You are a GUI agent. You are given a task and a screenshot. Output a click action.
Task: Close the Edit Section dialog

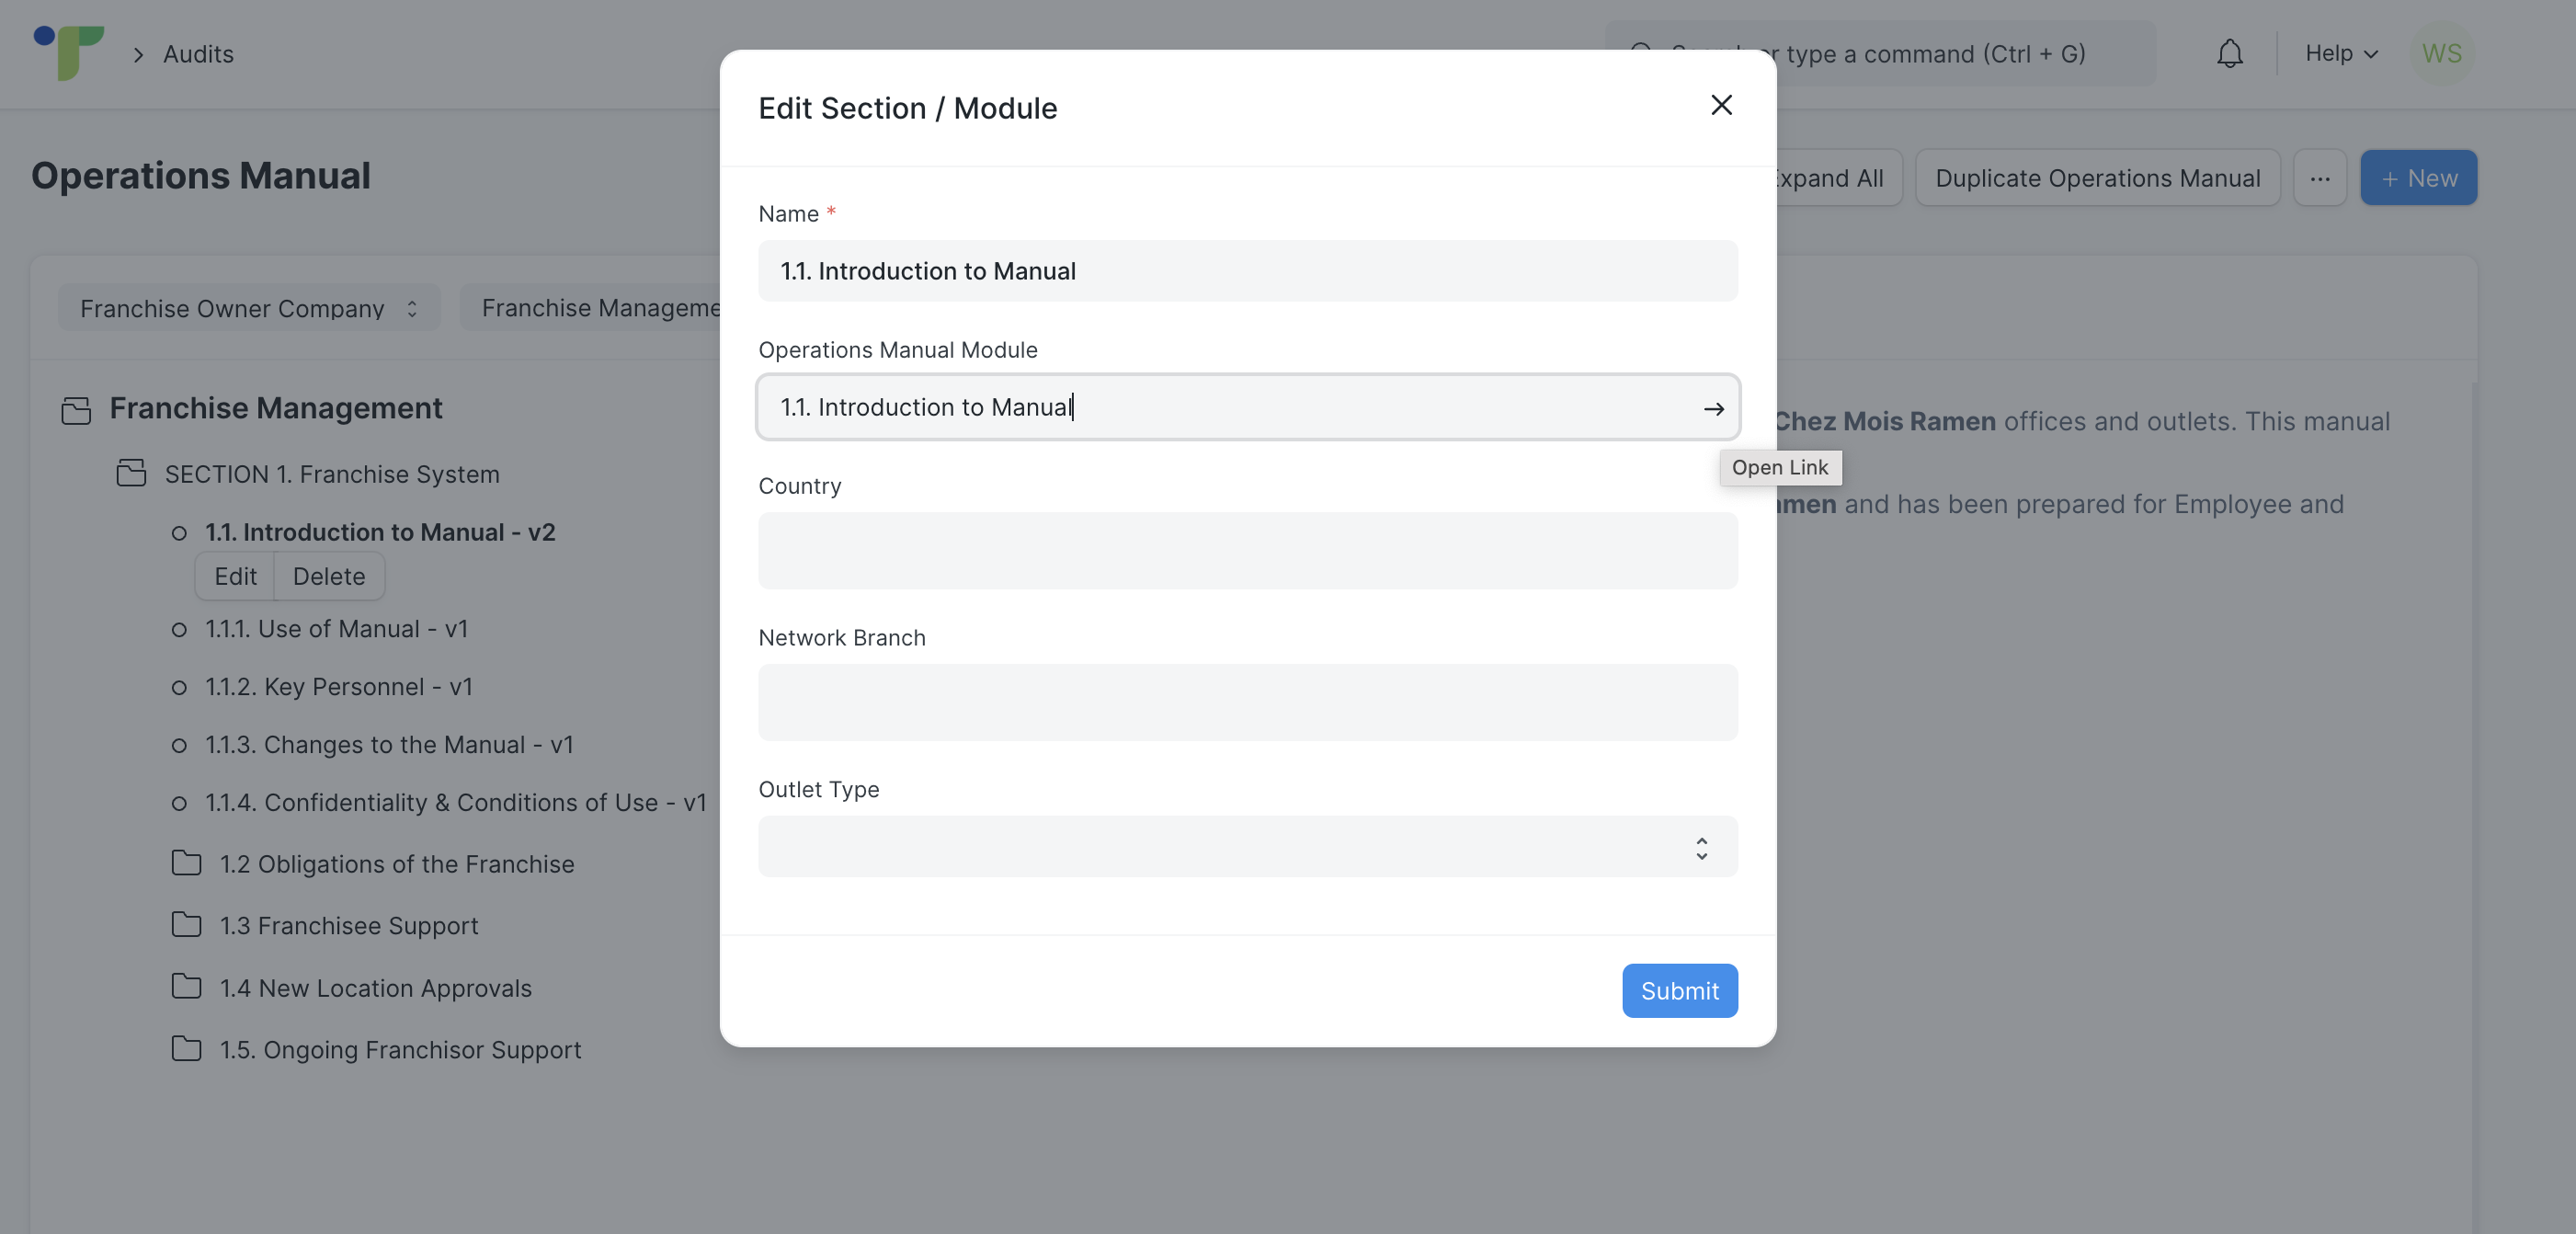coord(1720,105)
